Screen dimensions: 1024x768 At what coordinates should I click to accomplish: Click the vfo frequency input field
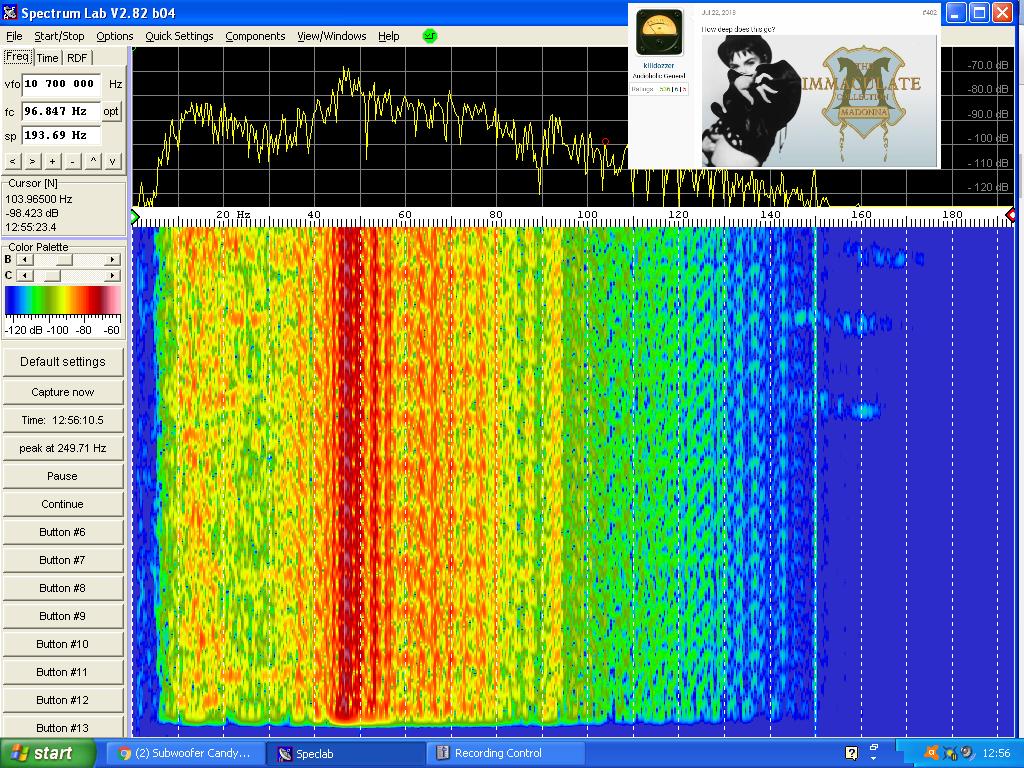pyautogui.click(x=61, y=84)
